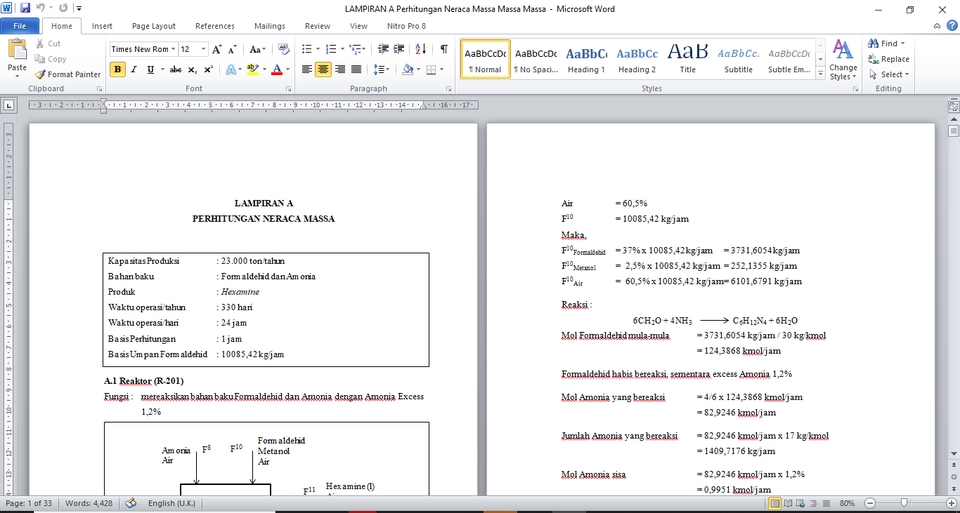This screenshot has width=960, height=513.
Task: Toggle Italic formatting
Action: 133,70
